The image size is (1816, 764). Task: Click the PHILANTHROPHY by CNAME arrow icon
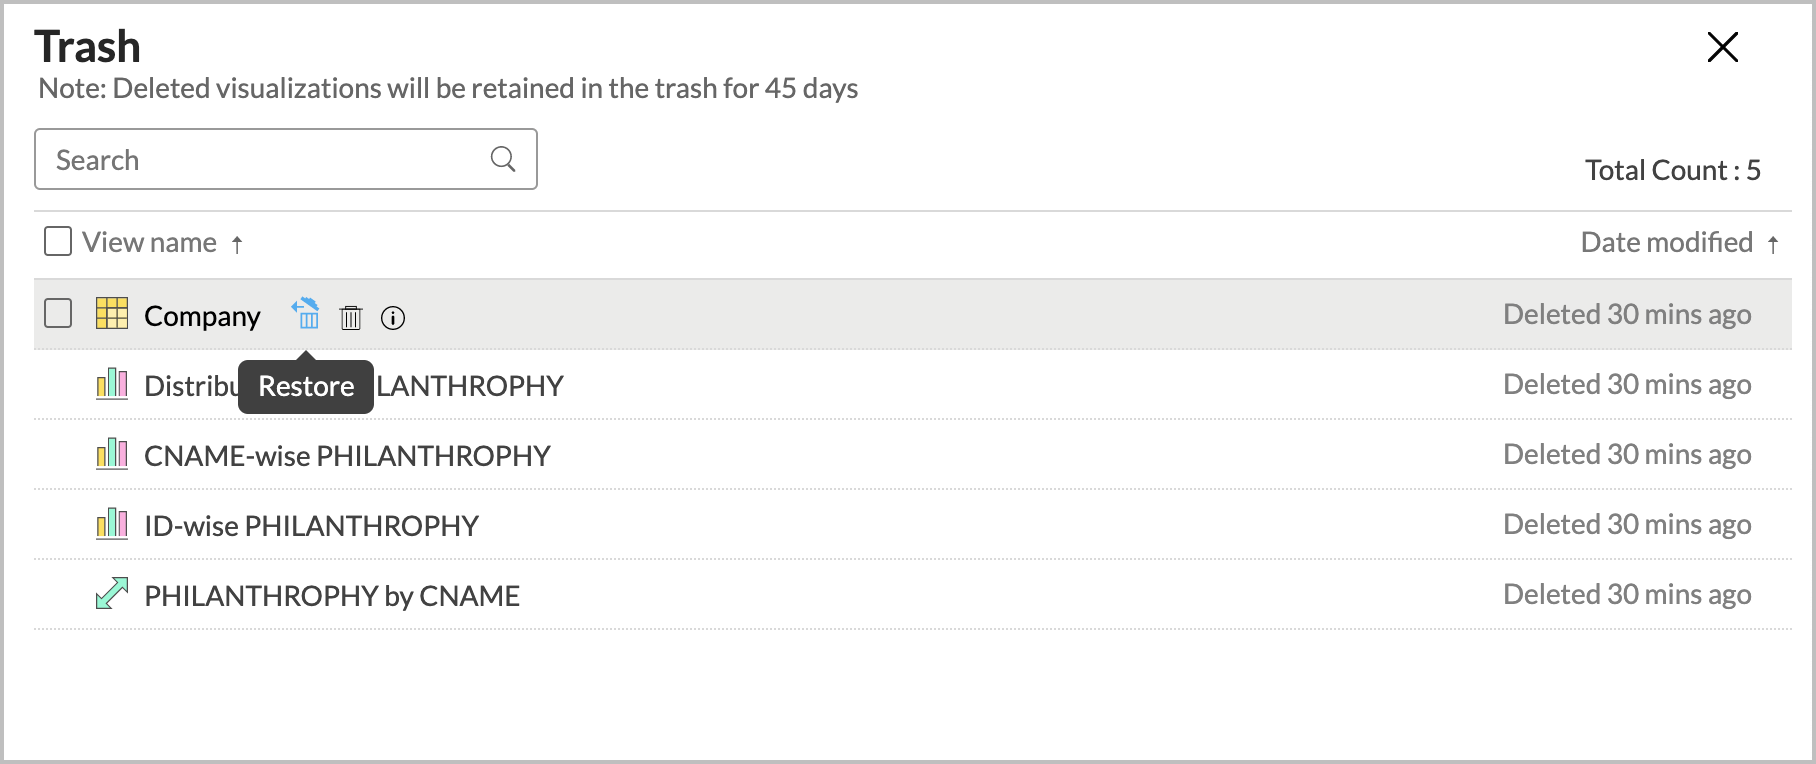click(x=112, y=593)
